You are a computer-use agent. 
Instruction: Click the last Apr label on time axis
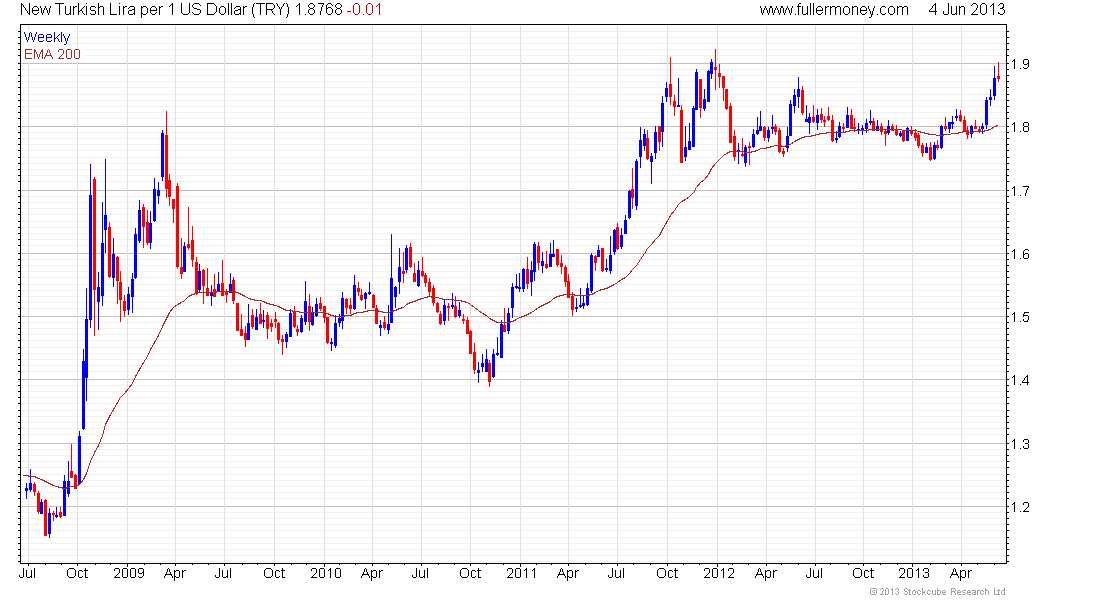(960, 573)
